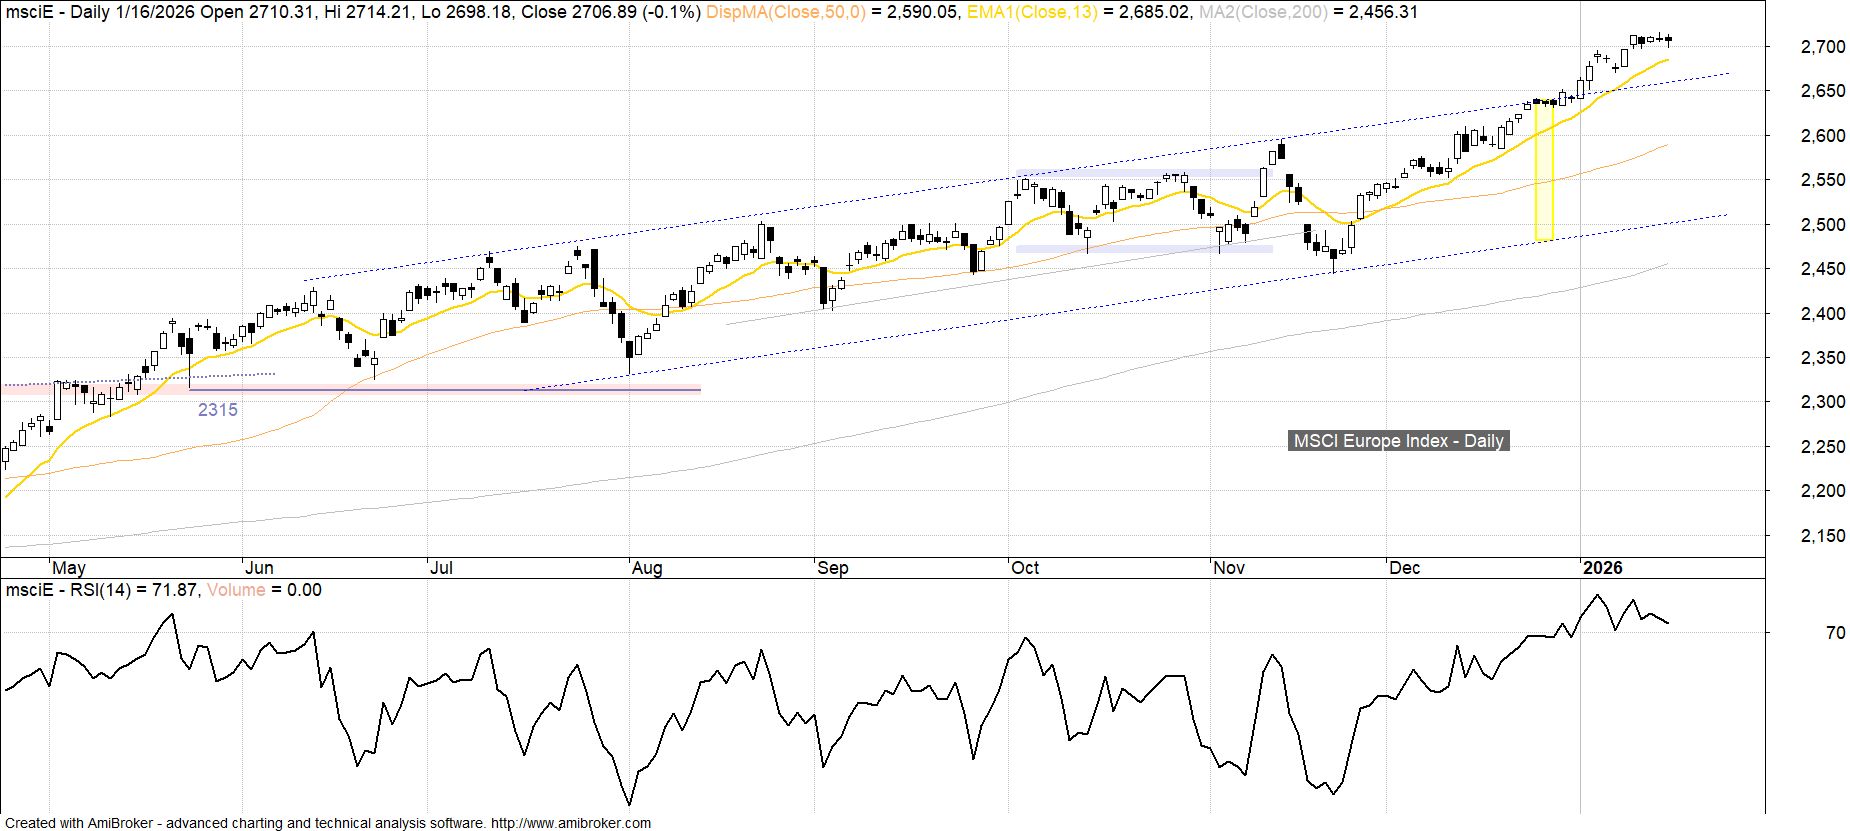
Task: Click the pink support band near 2315
Action: click(x=400, y=389)
